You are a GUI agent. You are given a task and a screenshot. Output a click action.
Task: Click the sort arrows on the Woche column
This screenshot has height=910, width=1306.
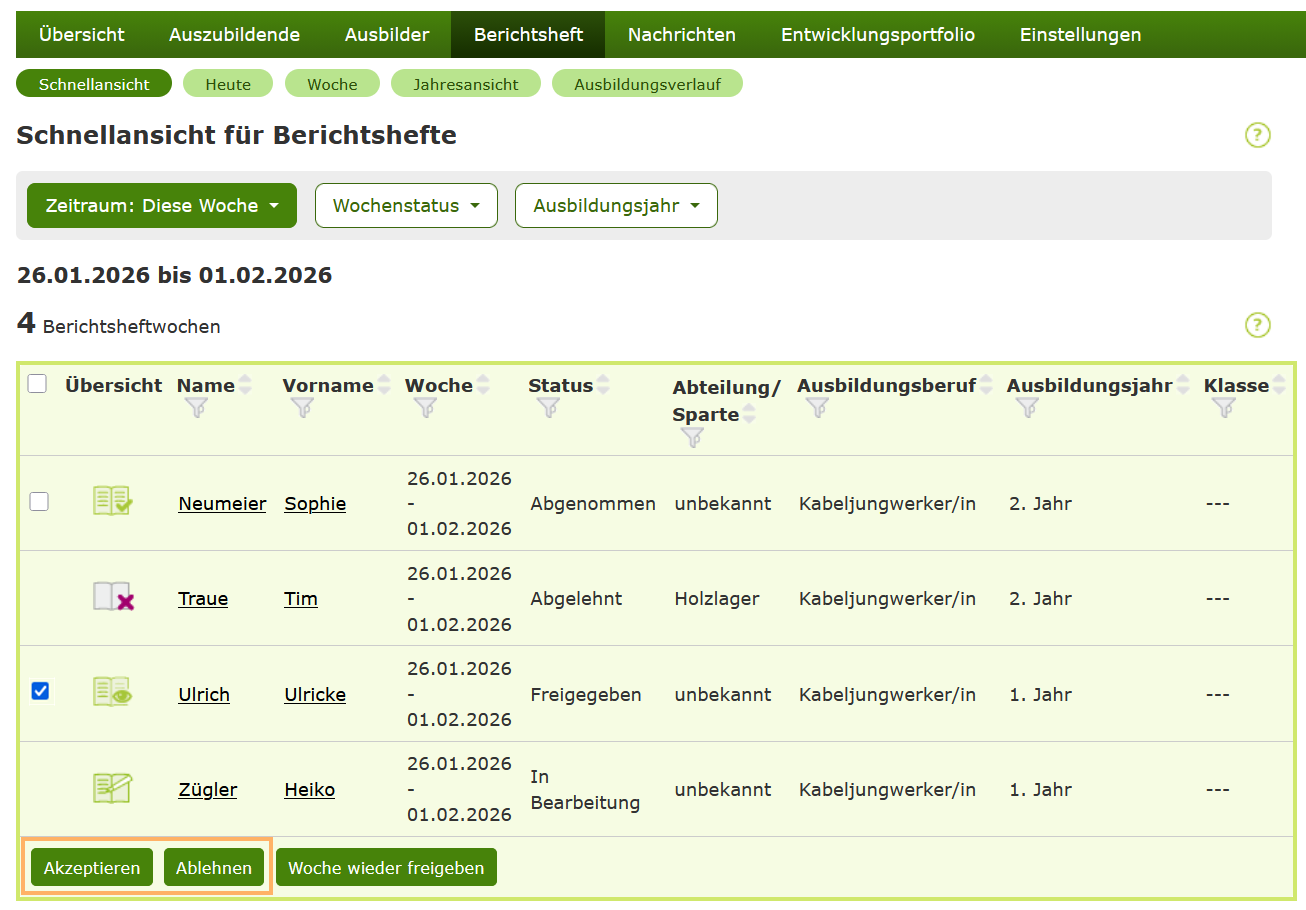(x=484, y=383)
